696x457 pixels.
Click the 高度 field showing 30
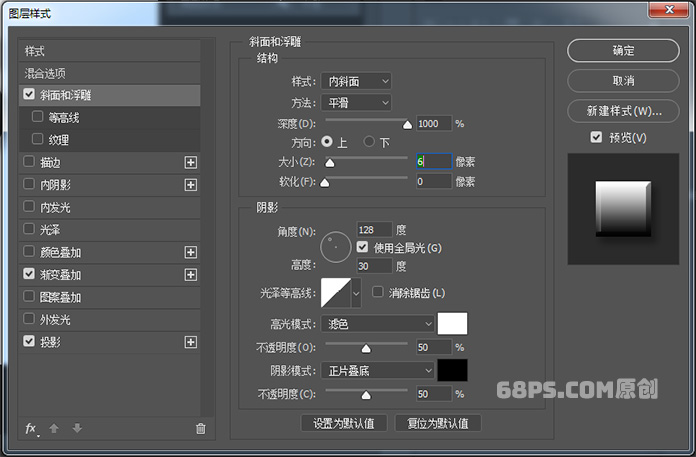pyautogui.click(x=374, y=266)
